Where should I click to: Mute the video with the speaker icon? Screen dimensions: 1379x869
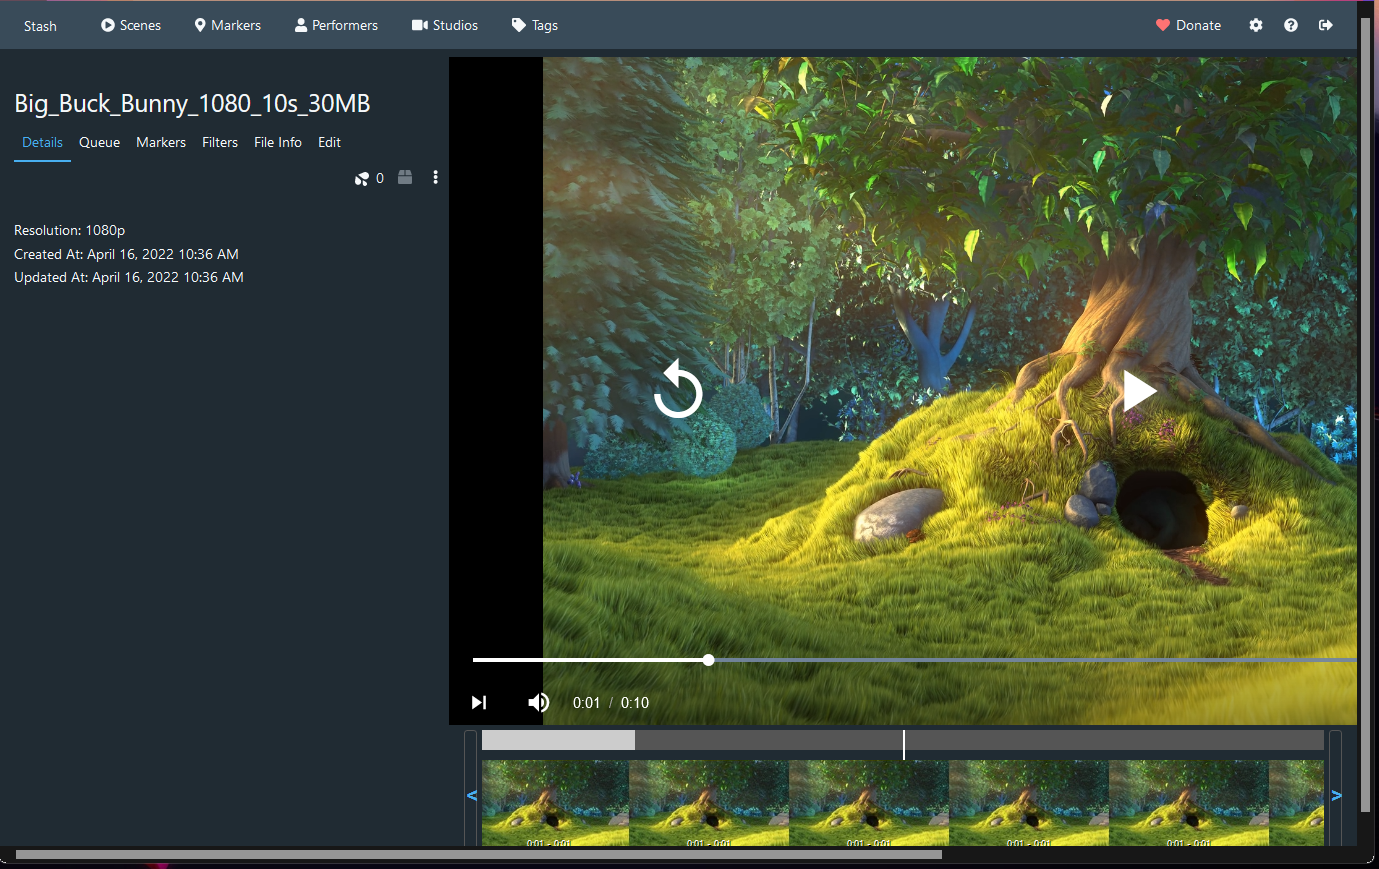tap(538, 702)
